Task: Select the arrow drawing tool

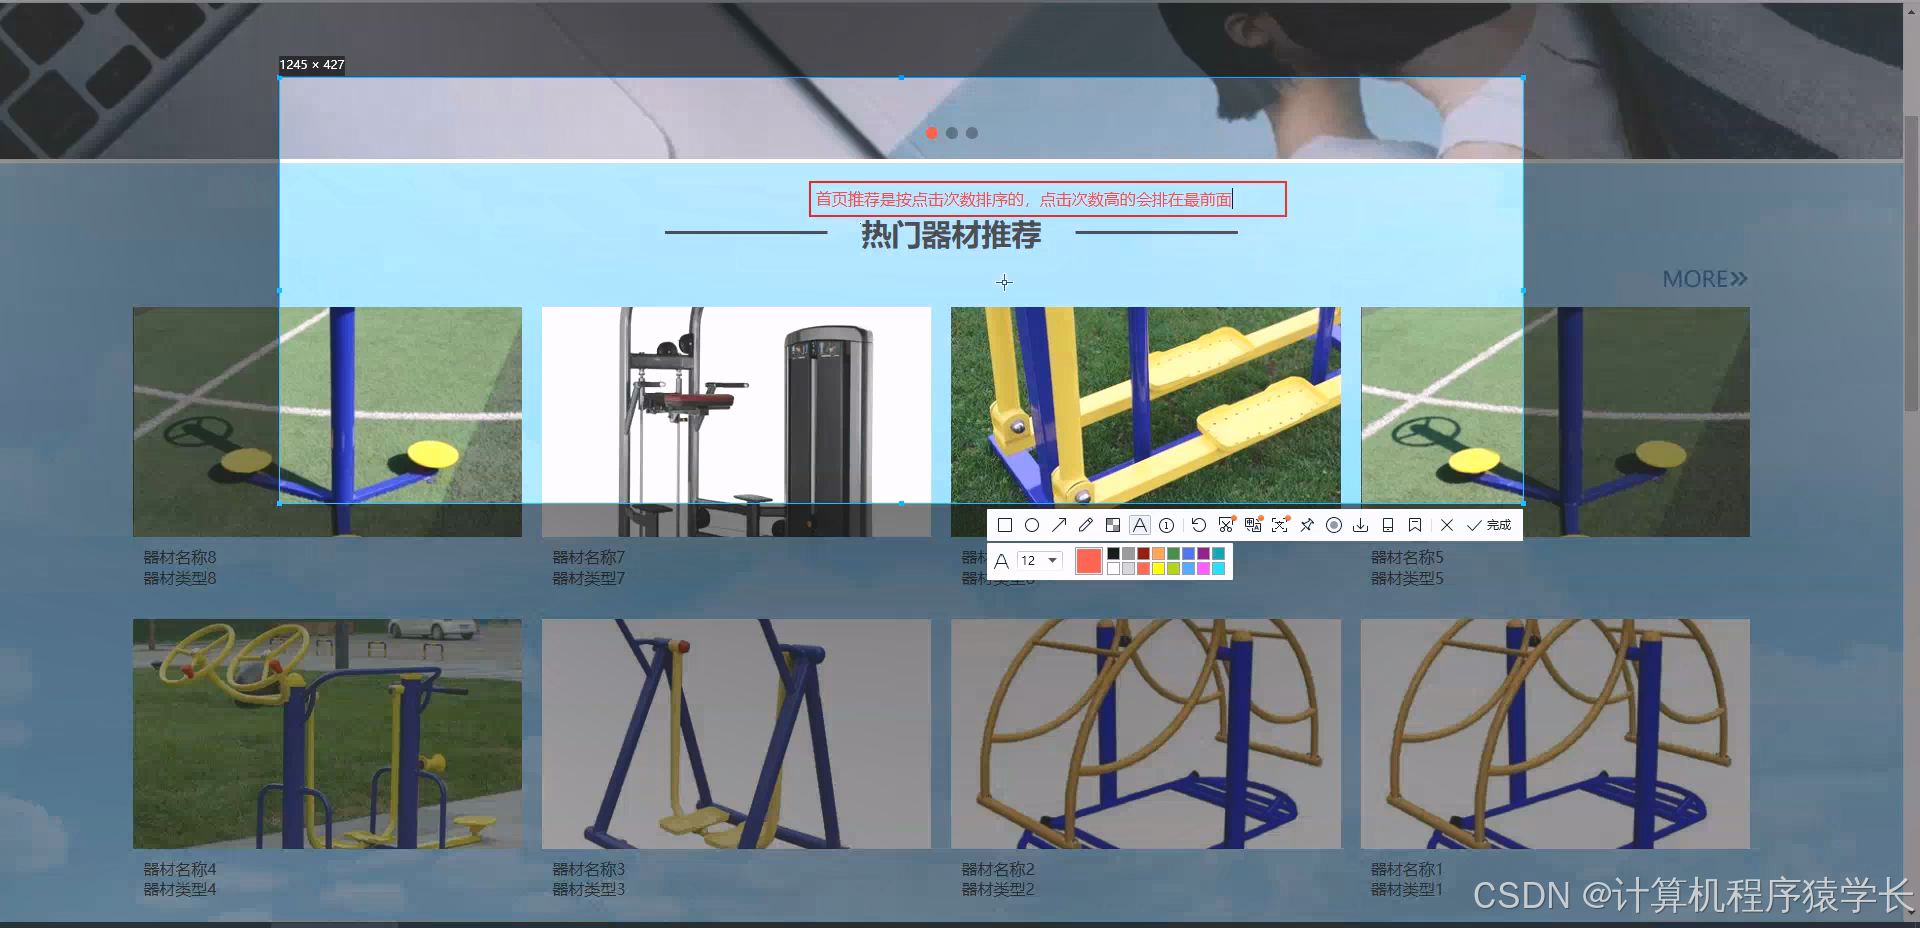Action: pyautogui.click(x=1060, y=525)
